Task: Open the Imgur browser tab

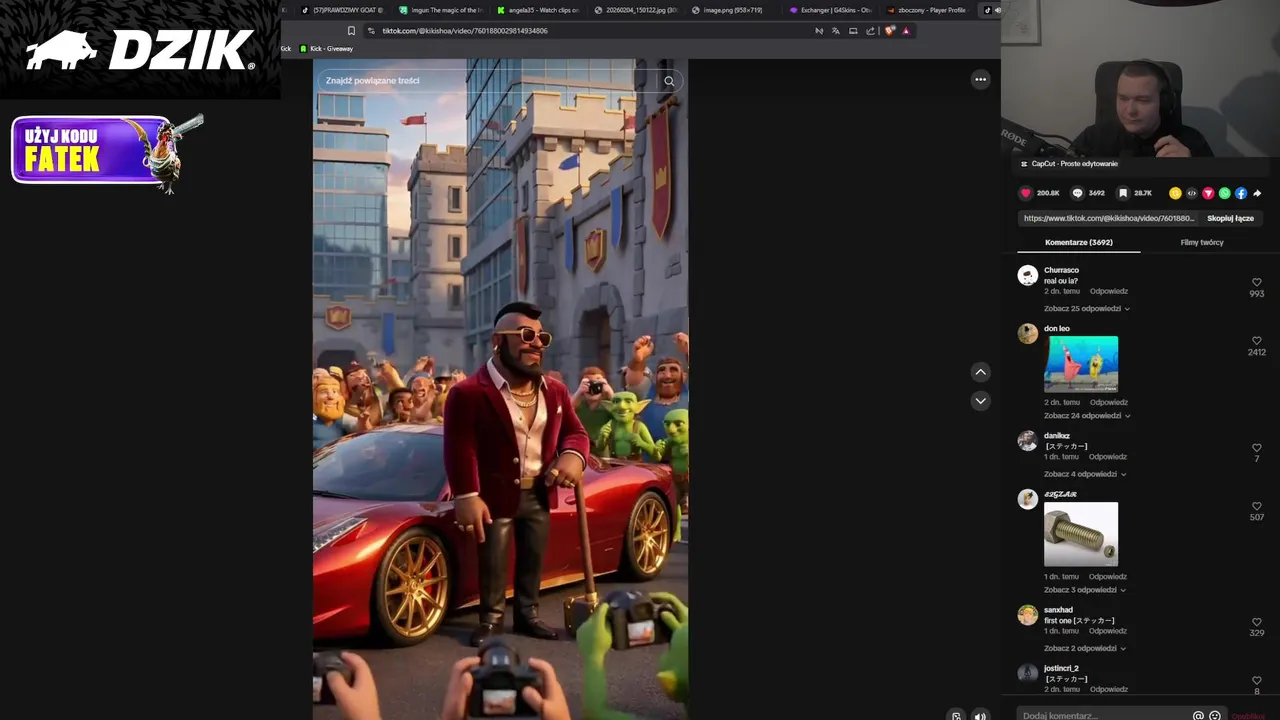Action: 440,10
